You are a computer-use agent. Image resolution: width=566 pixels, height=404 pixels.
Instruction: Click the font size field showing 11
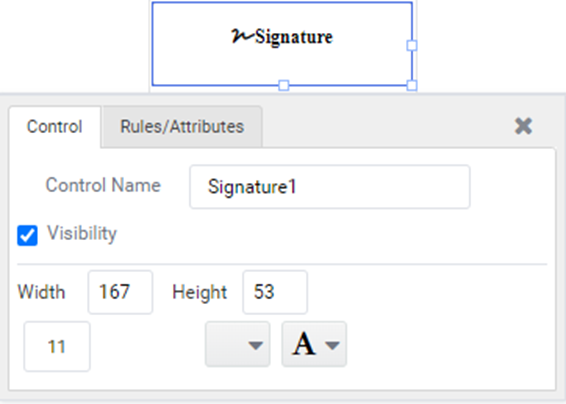[x=57, y=346]
